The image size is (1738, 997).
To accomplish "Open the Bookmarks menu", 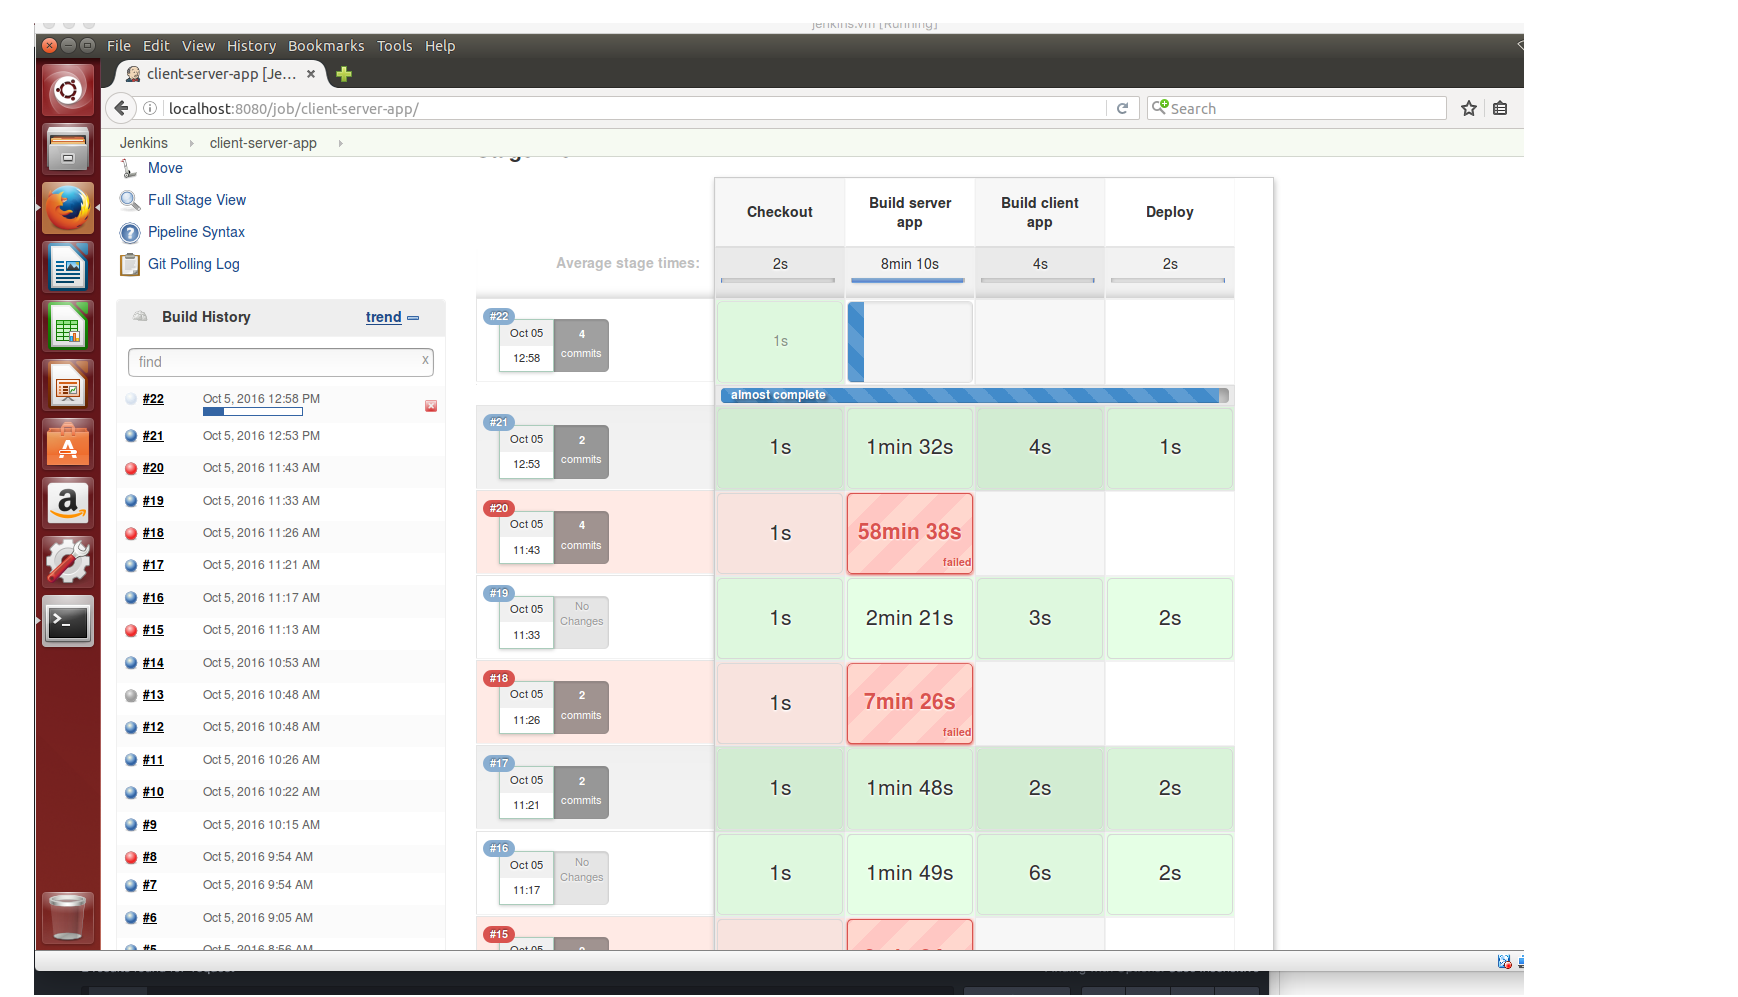I will (326, 45).
